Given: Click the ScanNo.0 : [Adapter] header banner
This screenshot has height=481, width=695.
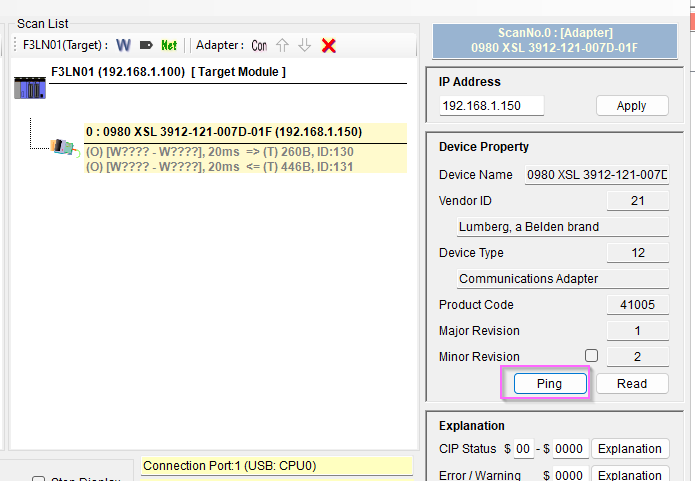Looking at the screenshot, I should click(x=554, y=40).
